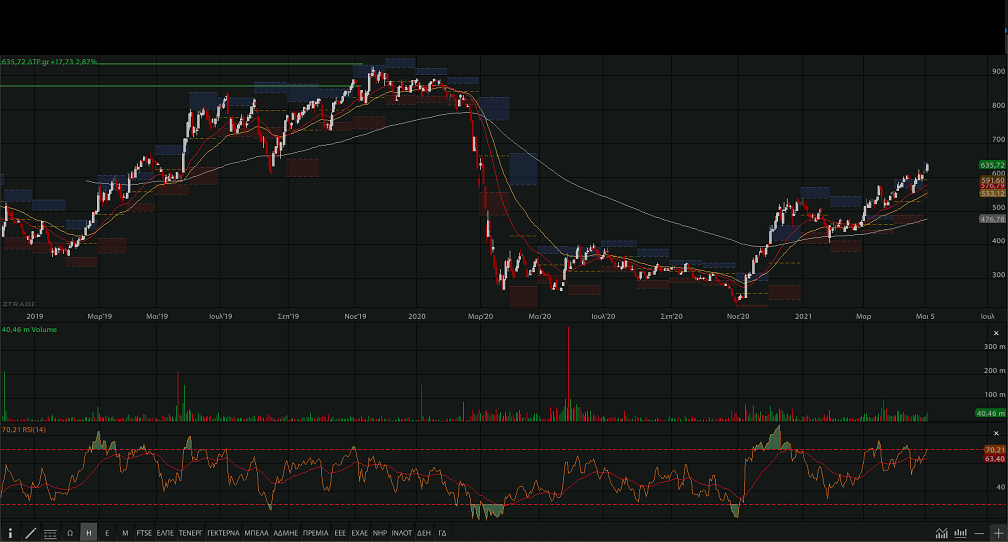This screenshot has width=1008, height=542.
Task: Close the RSI(14) indicator panel
Action: click(995, 433)
